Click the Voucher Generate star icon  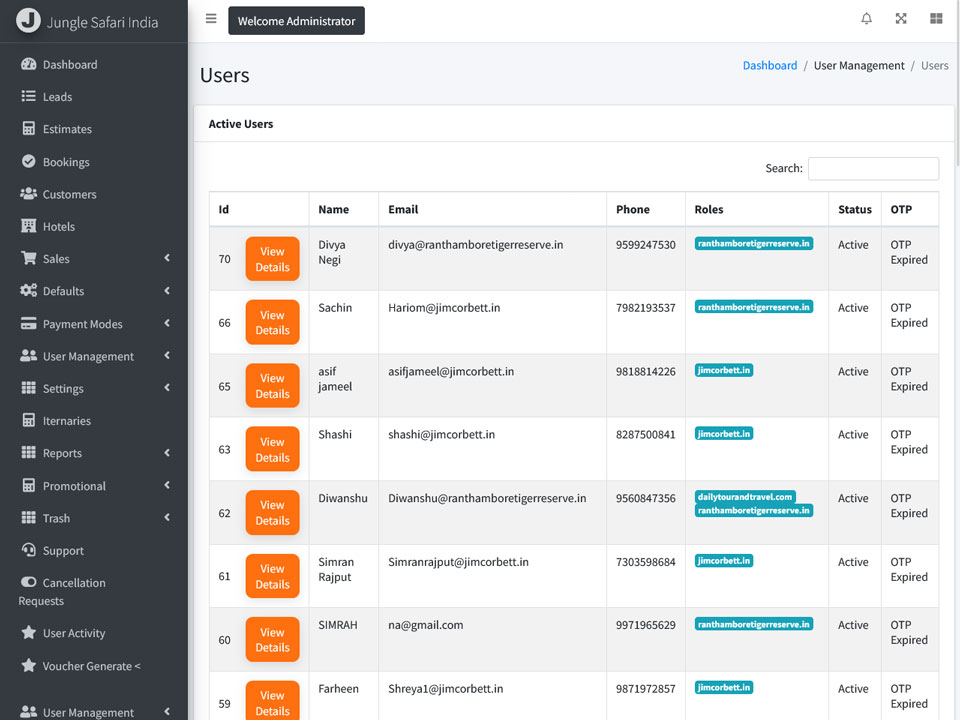coord(28,665)
